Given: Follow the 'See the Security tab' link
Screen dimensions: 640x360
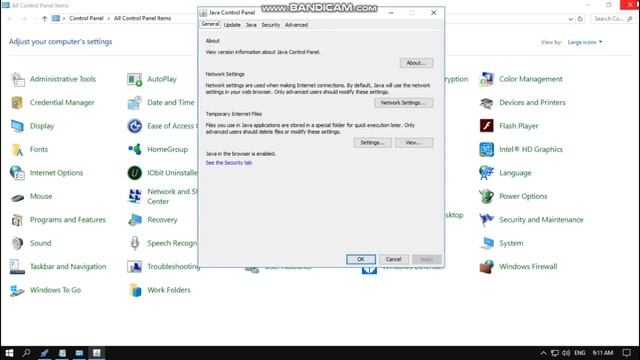Looking at the screenshot, I should point(229,163).
